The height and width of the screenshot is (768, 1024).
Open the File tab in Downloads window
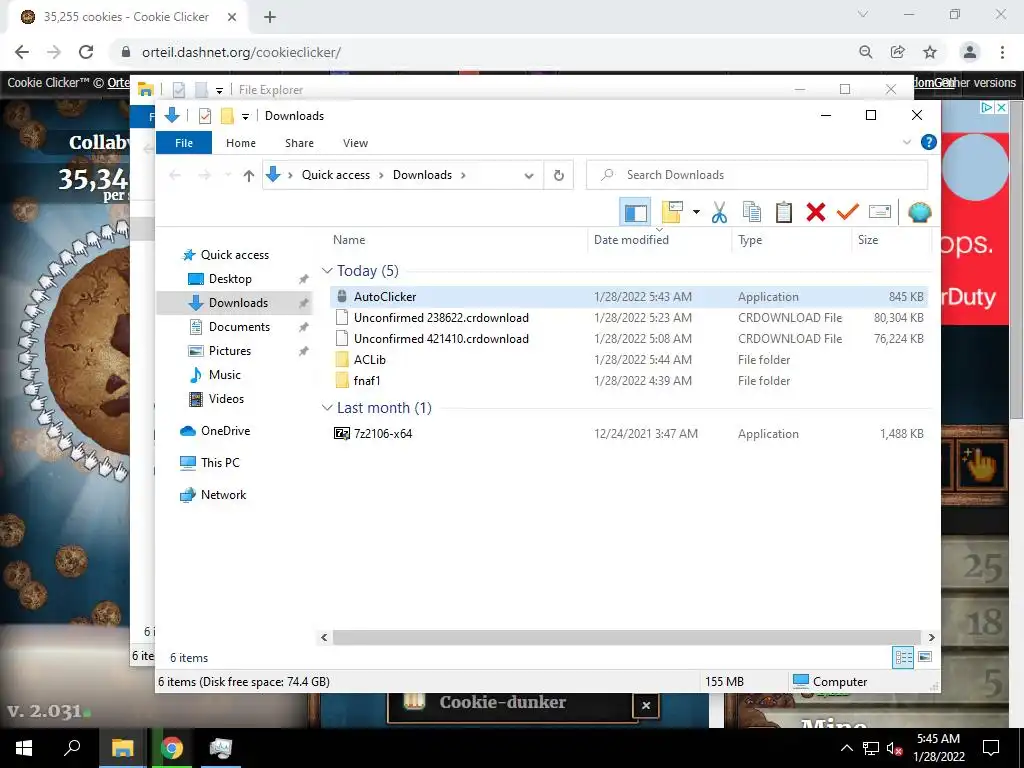pos(184,143)
